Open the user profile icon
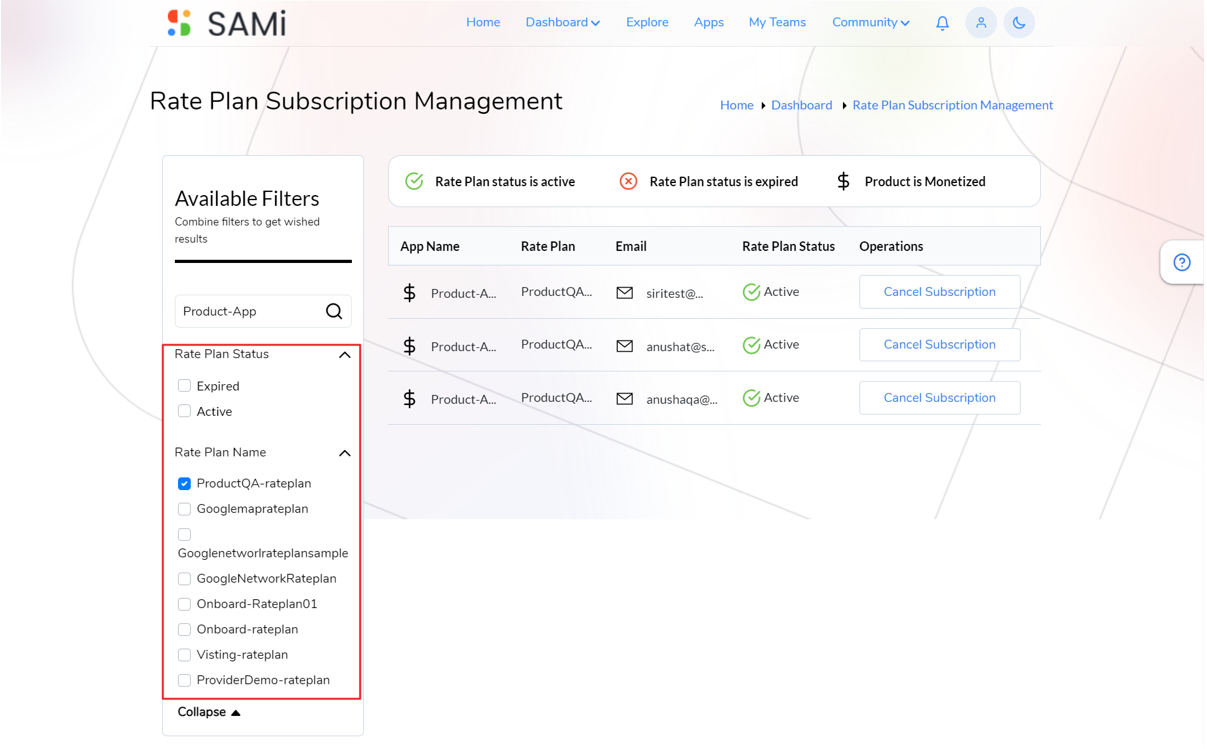This screenshot has height=749, width=1207. pyautogui.click(x=981, y=23)
